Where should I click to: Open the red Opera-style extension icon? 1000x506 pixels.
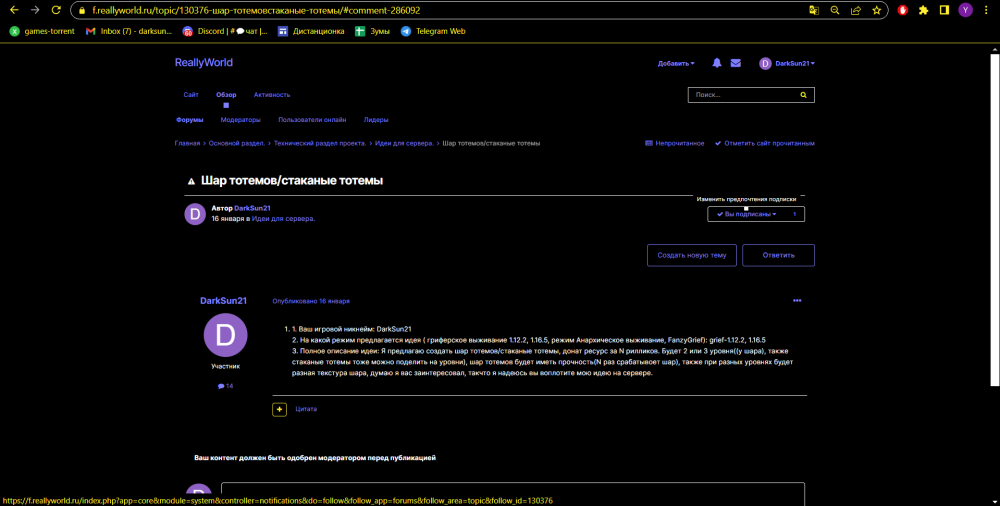902,10
